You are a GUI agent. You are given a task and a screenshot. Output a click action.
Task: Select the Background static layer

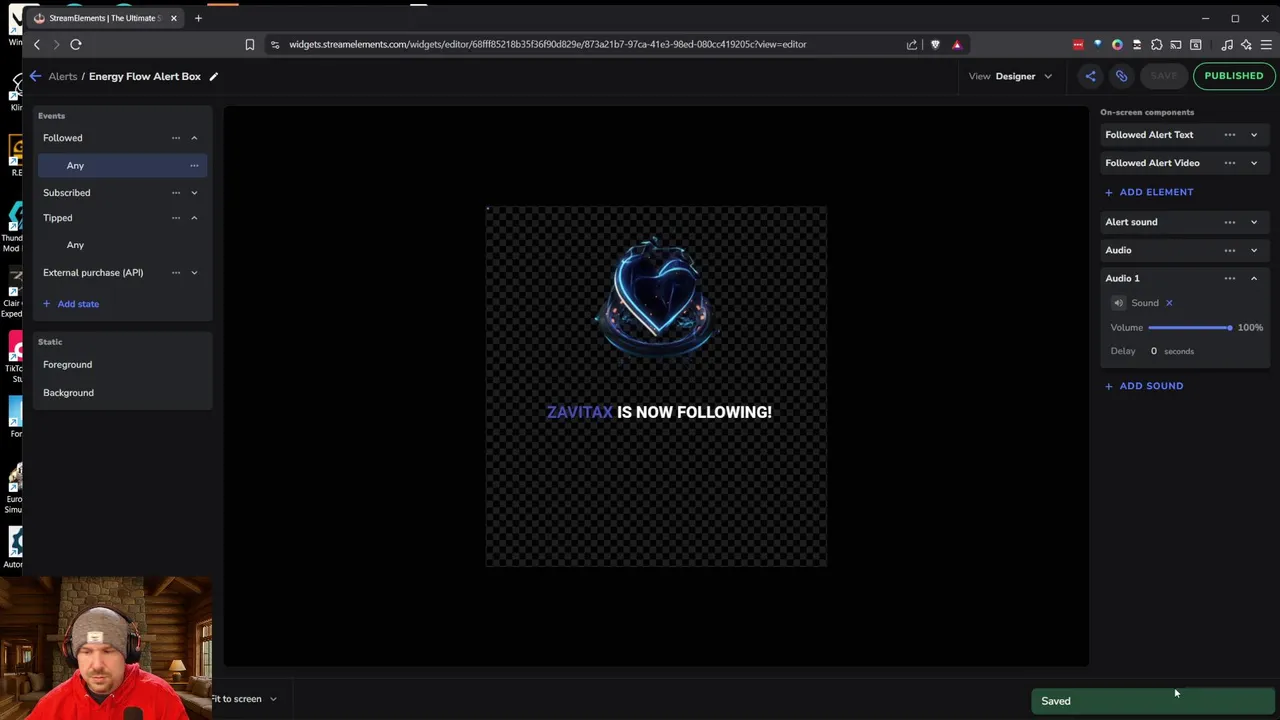click(122, 393)
